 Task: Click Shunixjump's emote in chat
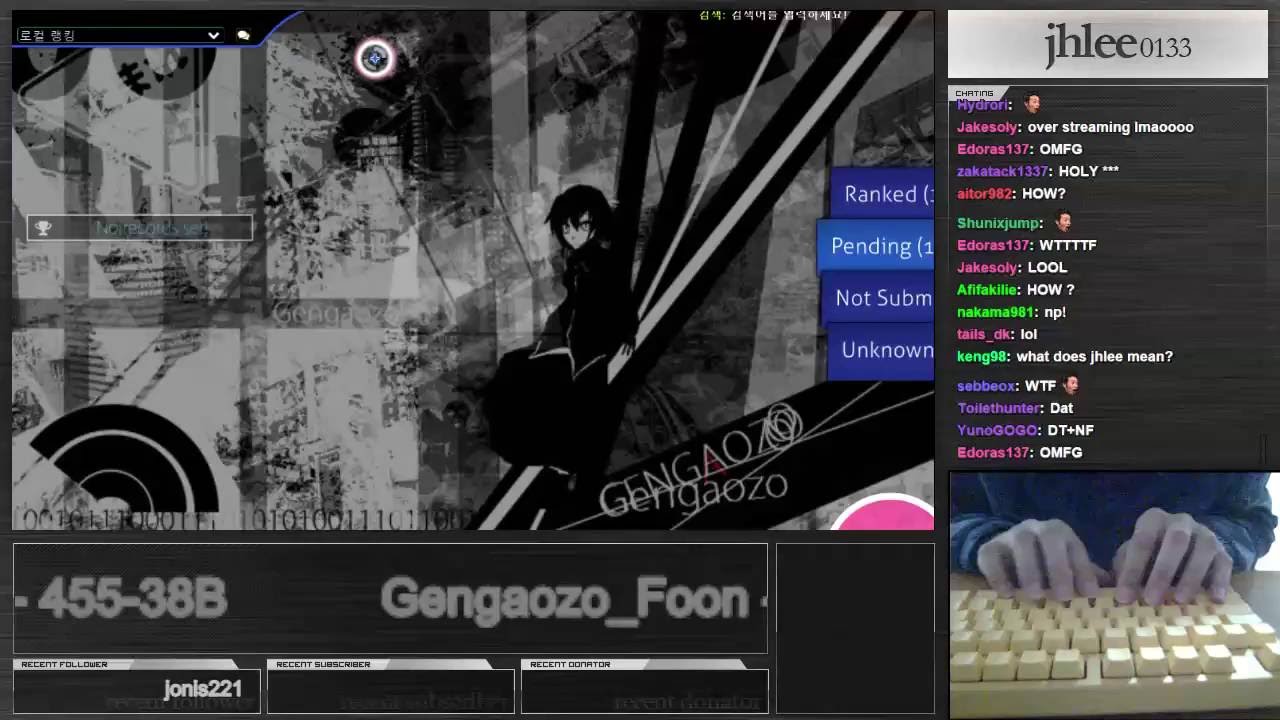pyautogui.click(x=1064, y=221)
